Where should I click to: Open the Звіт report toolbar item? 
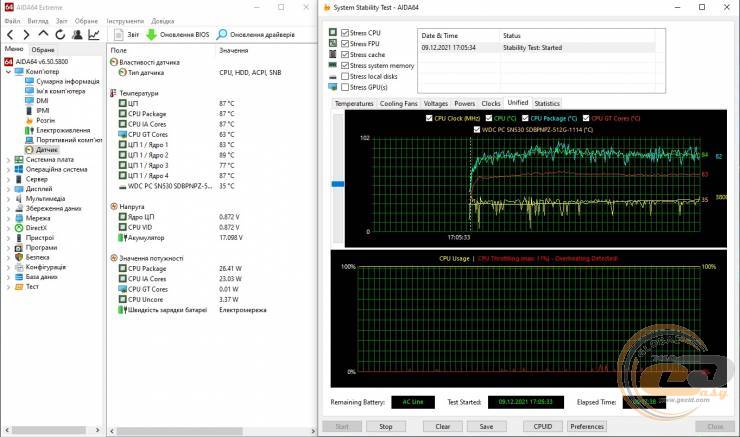tap(126, 34)
